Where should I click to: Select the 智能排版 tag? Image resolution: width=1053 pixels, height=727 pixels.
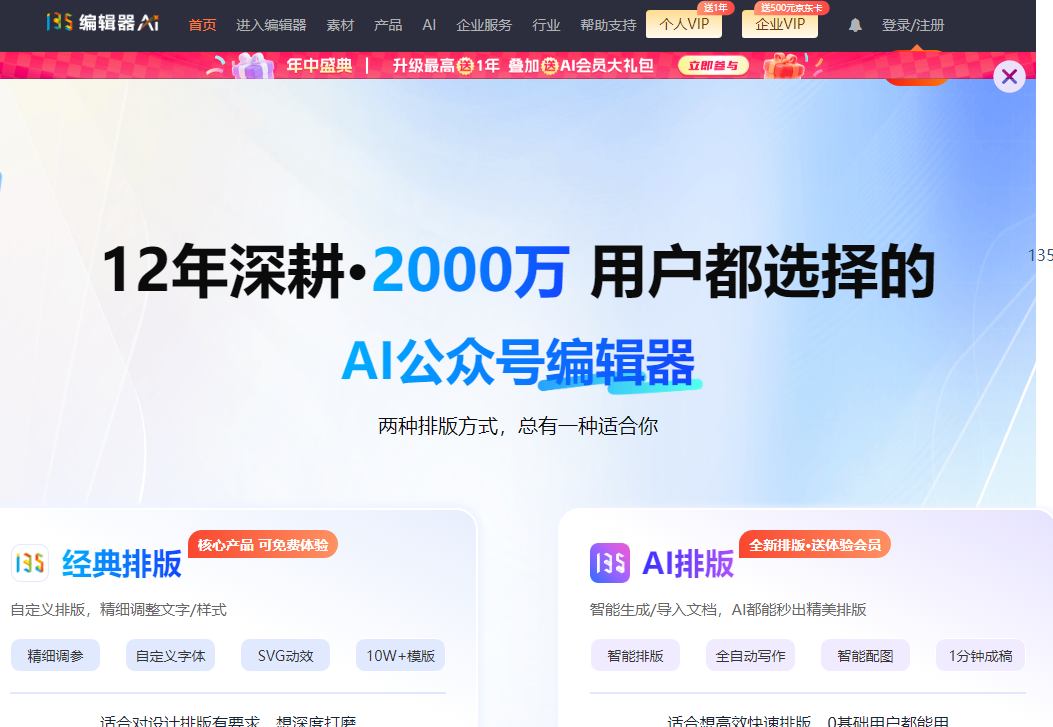[635, 655]
